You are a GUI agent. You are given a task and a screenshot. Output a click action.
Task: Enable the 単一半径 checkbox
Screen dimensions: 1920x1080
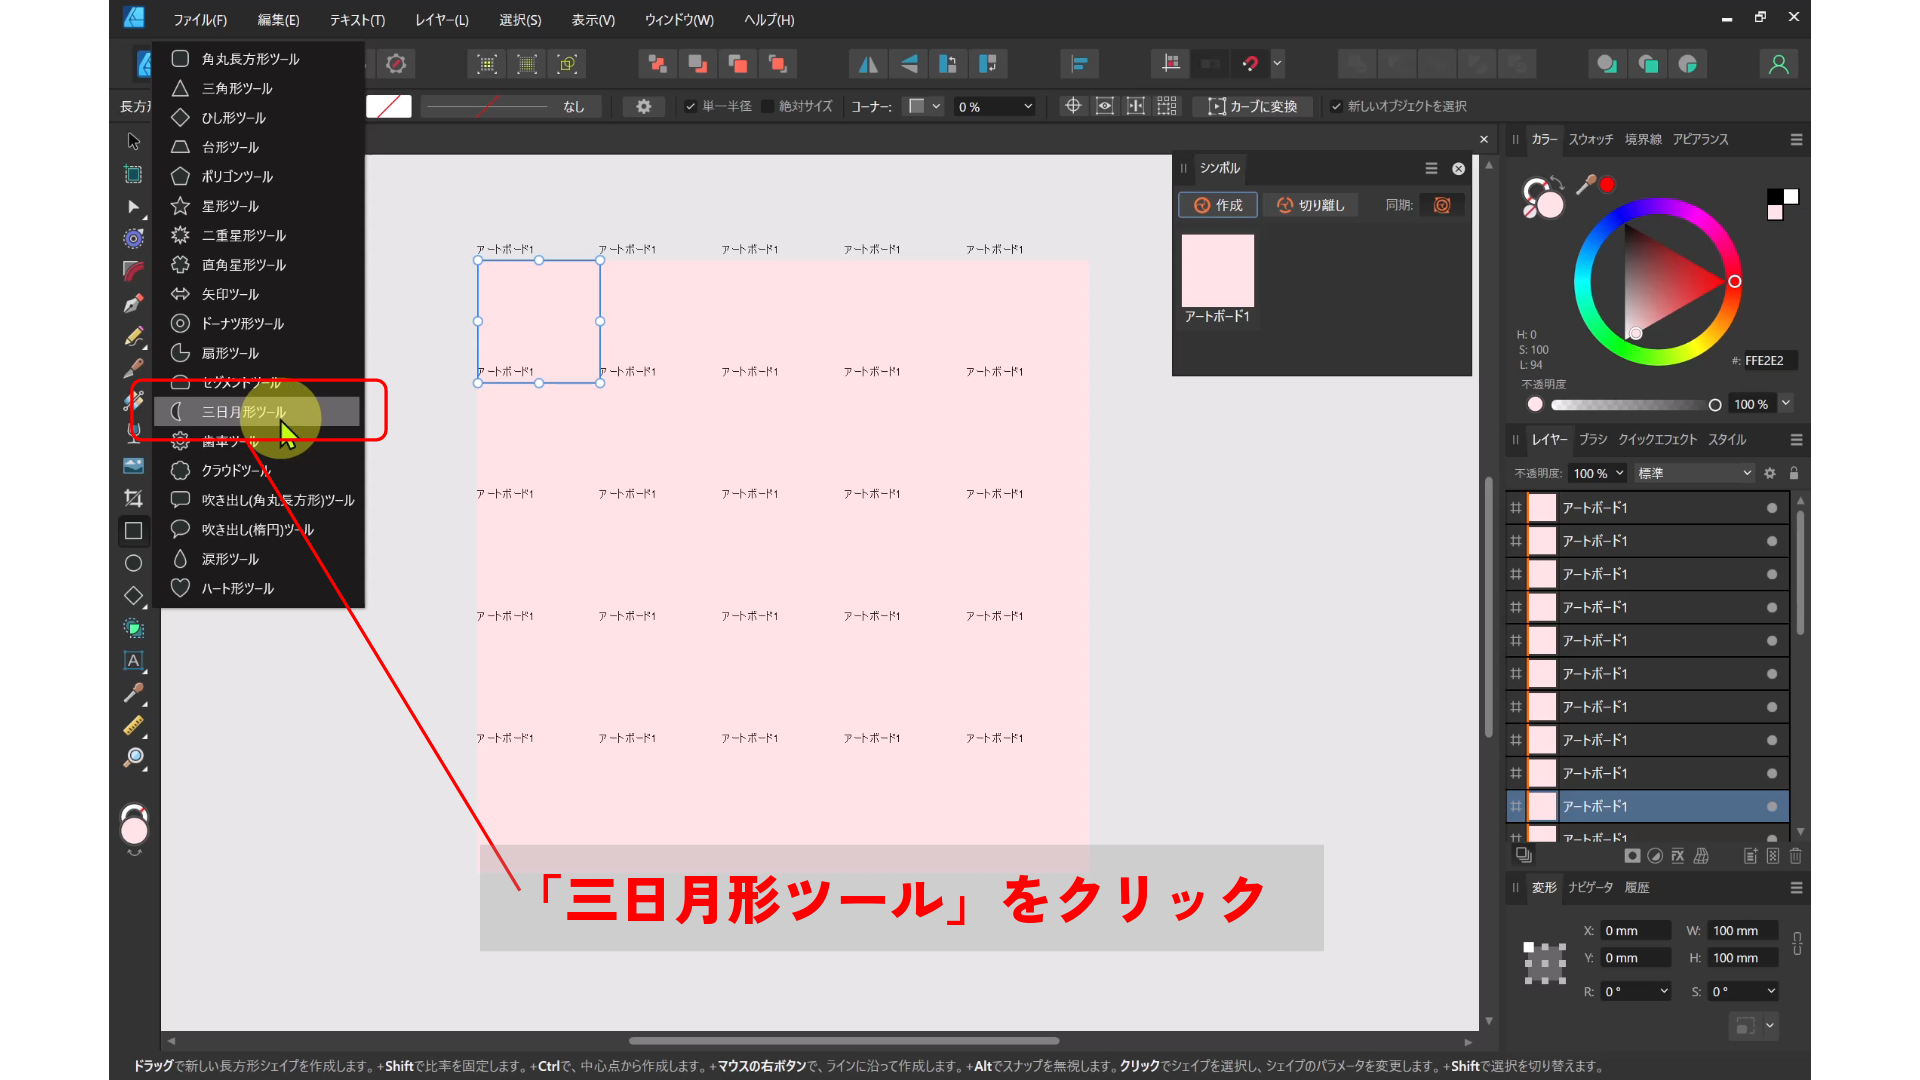689,105
